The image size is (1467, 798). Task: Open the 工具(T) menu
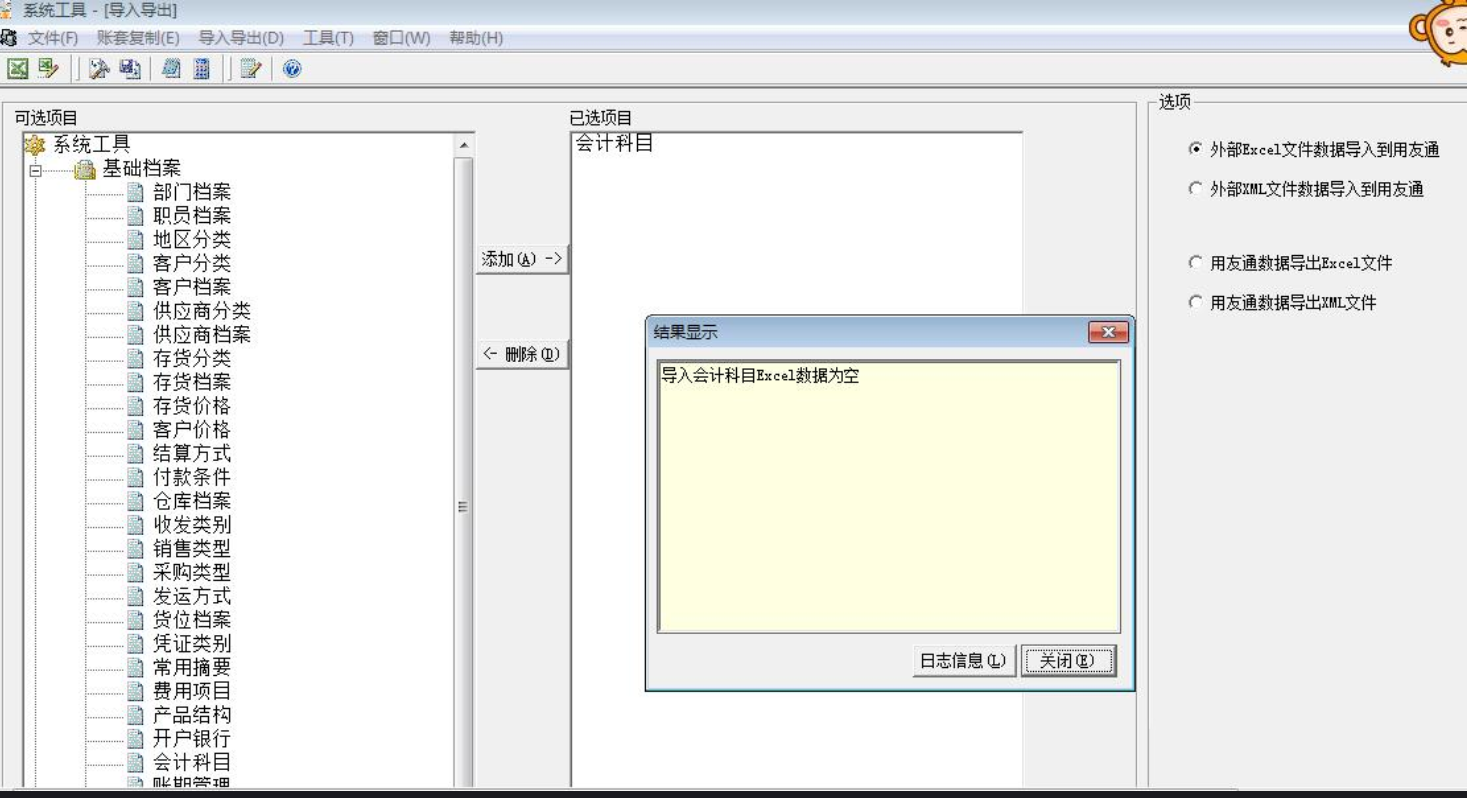[328, 38]
